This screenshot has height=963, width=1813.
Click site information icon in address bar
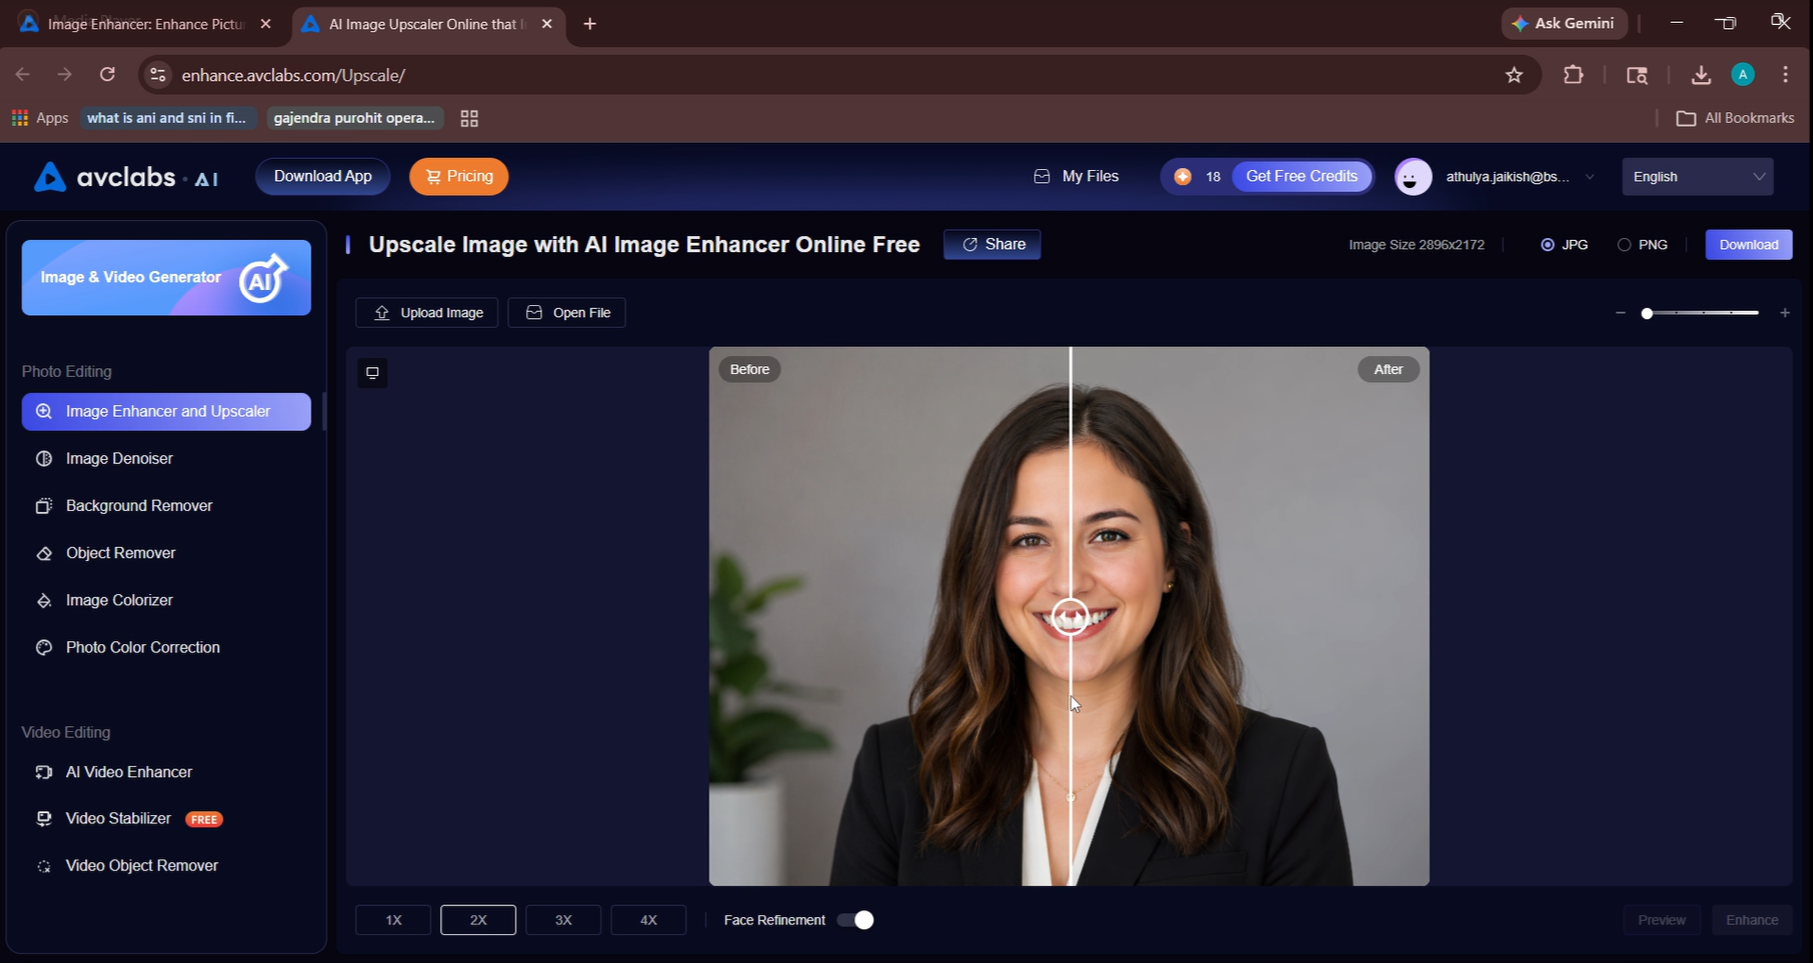[157, 75]
